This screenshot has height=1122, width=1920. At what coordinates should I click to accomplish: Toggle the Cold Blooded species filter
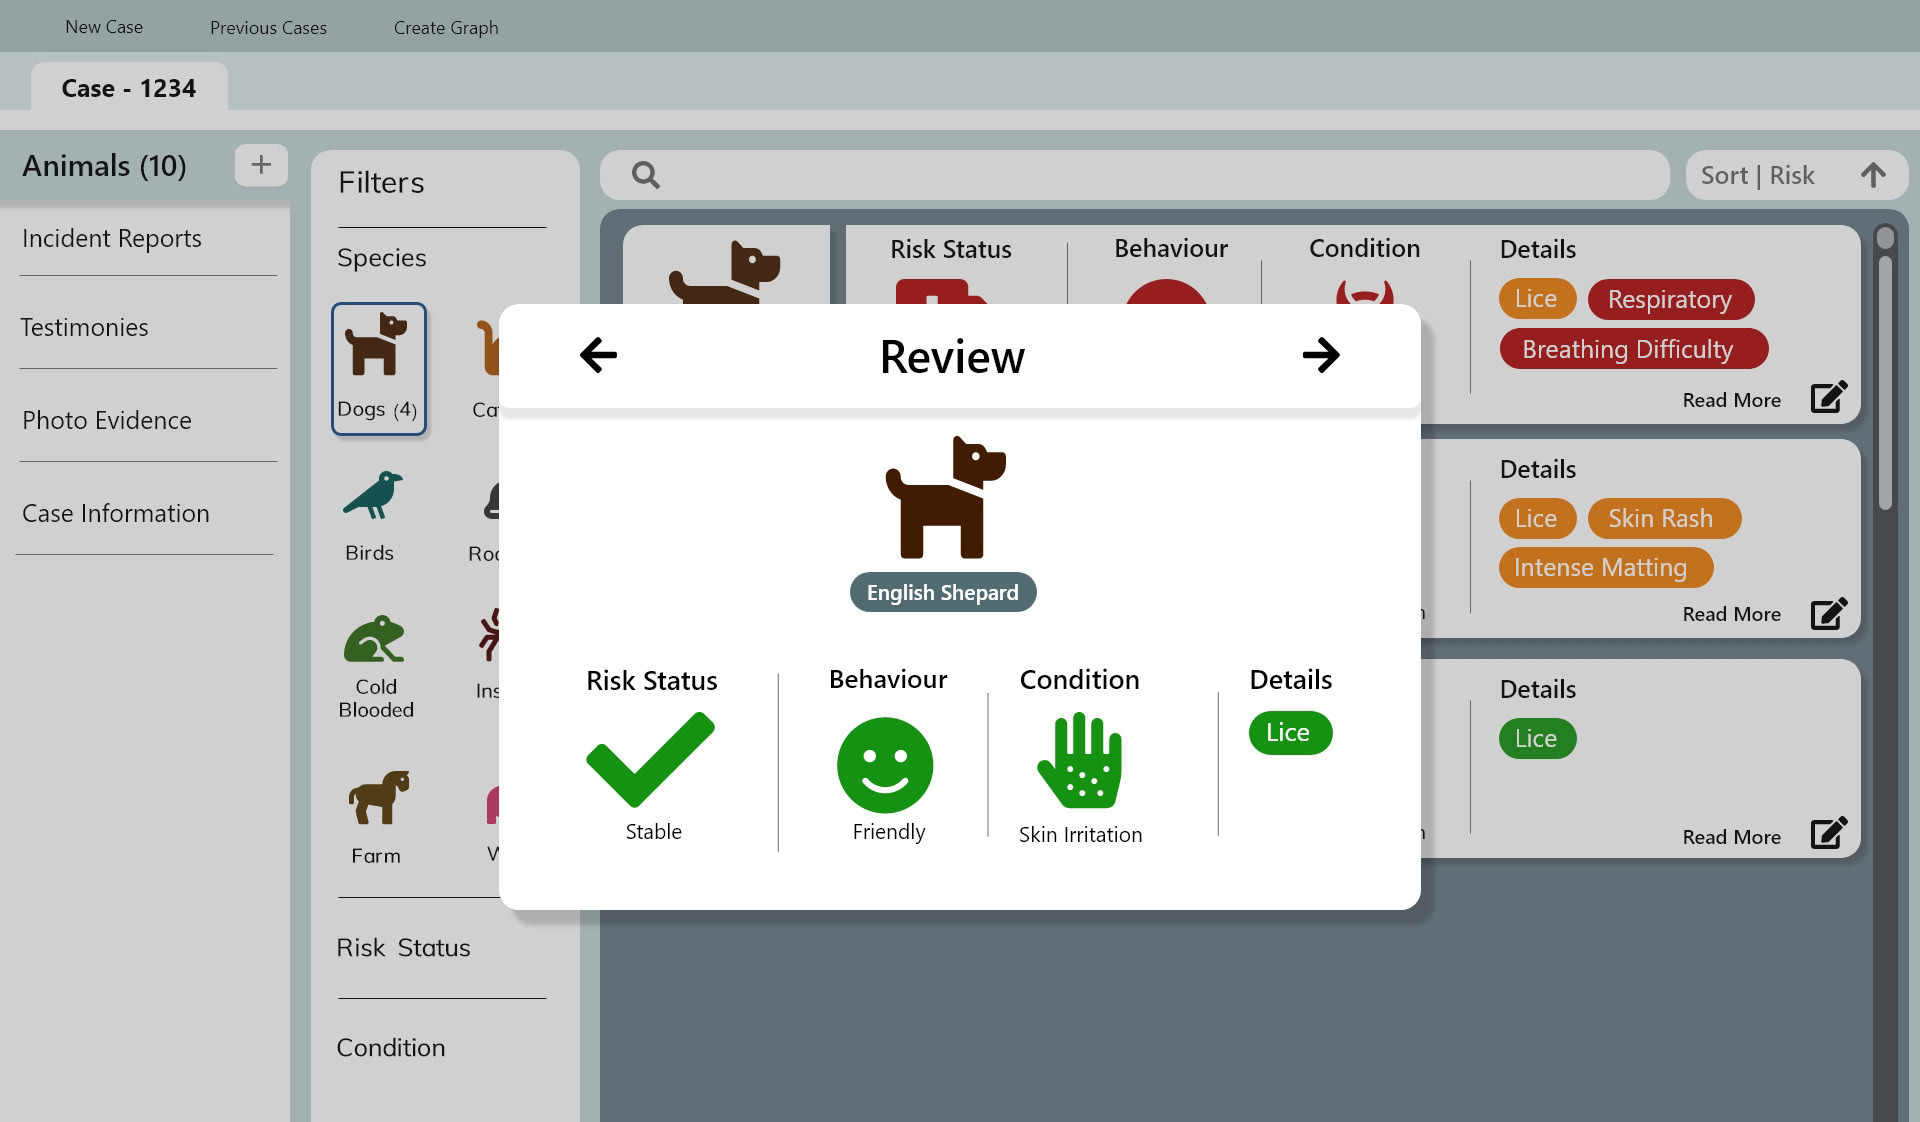click(375, 665)
